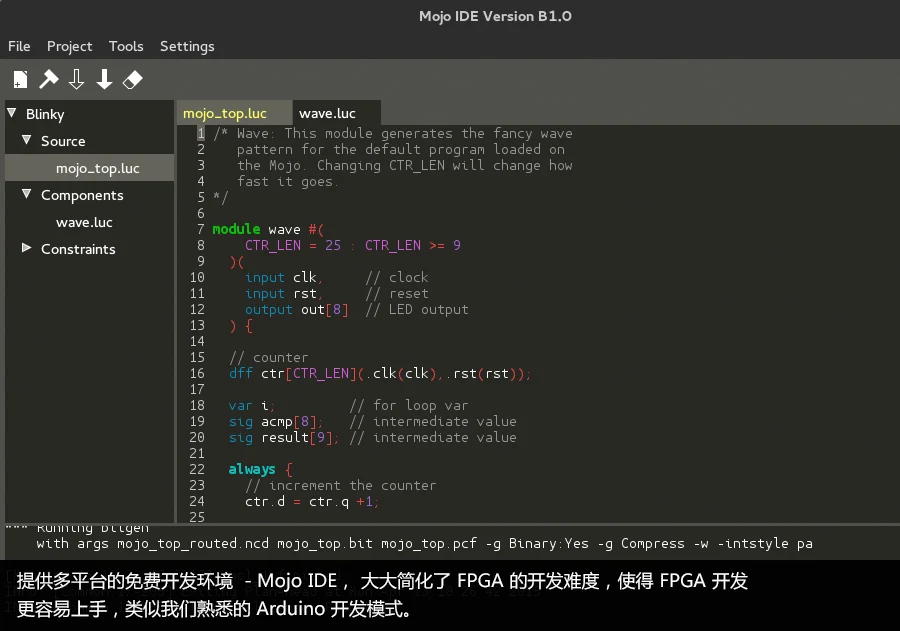Select the Blinky project name

pyautogui.click(x=45, y=114)
